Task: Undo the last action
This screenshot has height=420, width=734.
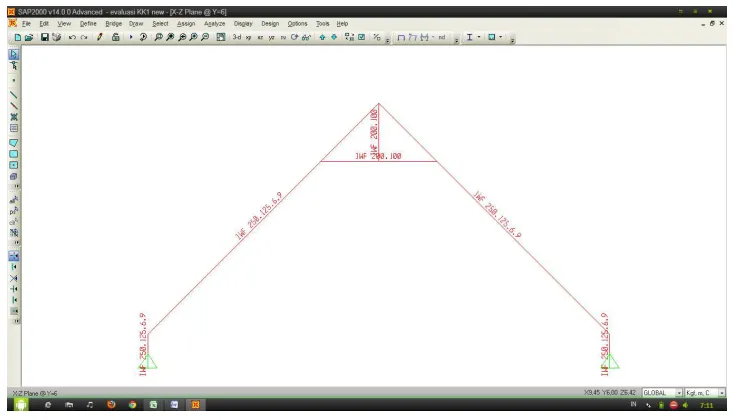Action: pyautogui.click(x=72, y=37)
